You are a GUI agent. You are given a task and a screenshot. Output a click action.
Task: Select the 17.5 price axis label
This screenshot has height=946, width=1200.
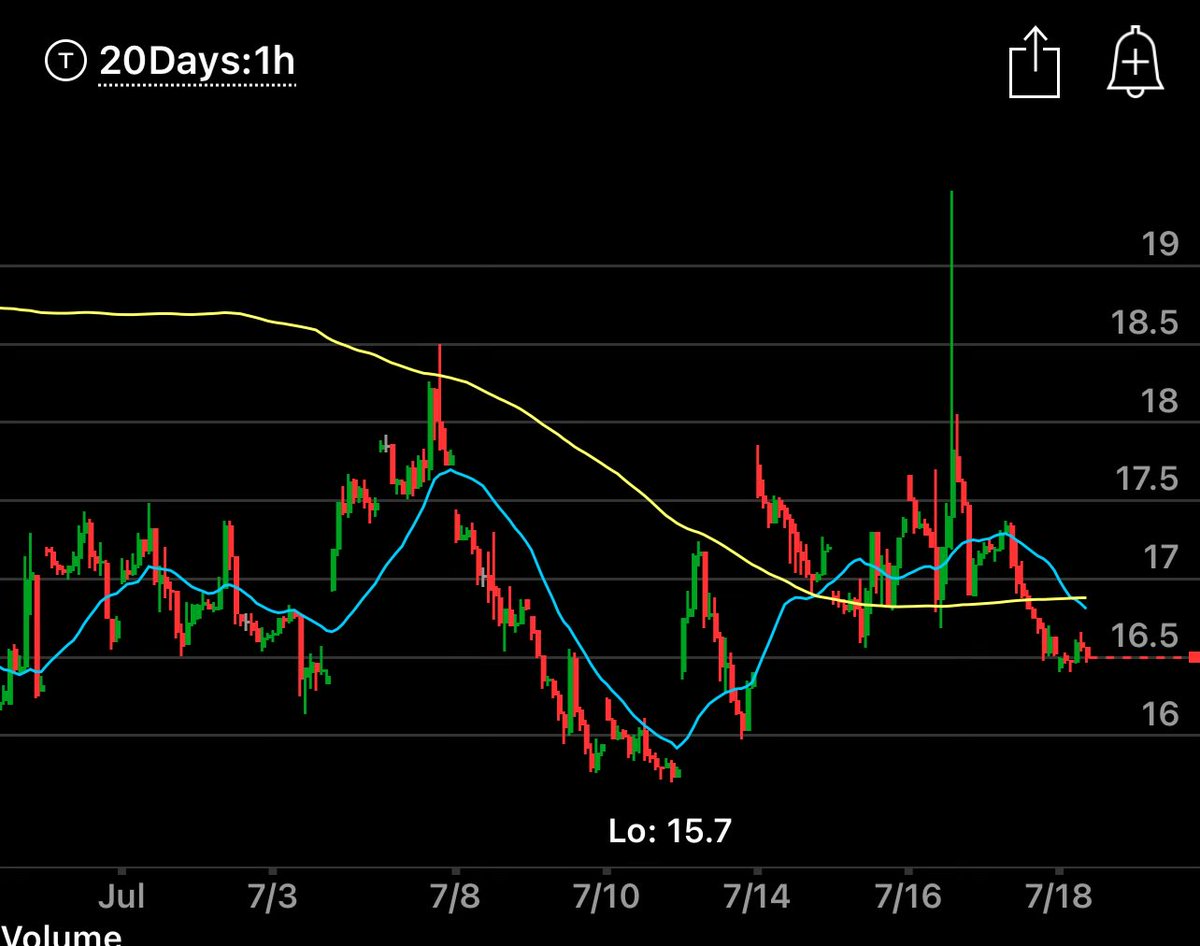tap(1145, 480)
